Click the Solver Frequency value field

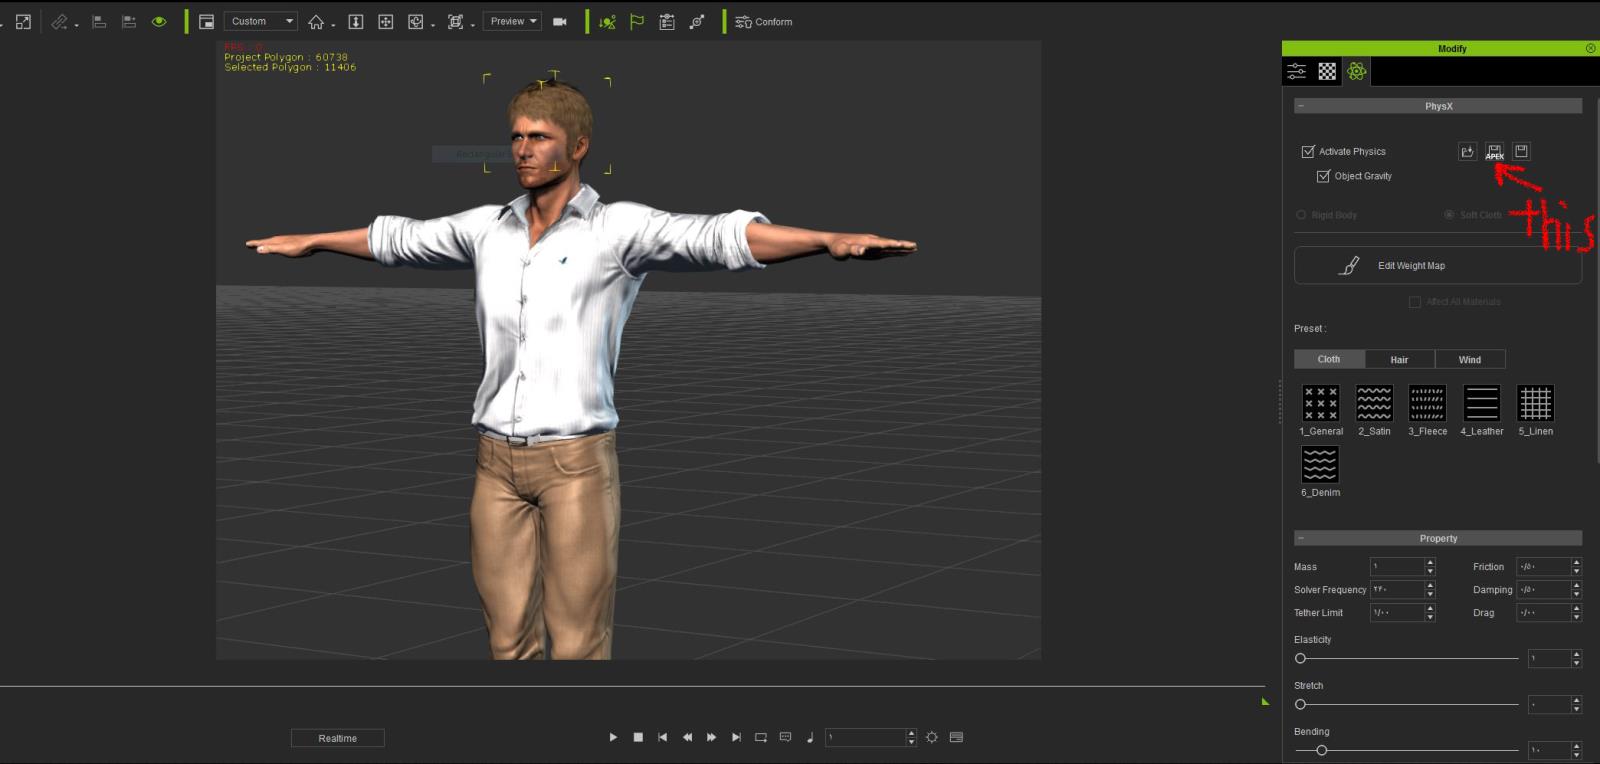1397,589
